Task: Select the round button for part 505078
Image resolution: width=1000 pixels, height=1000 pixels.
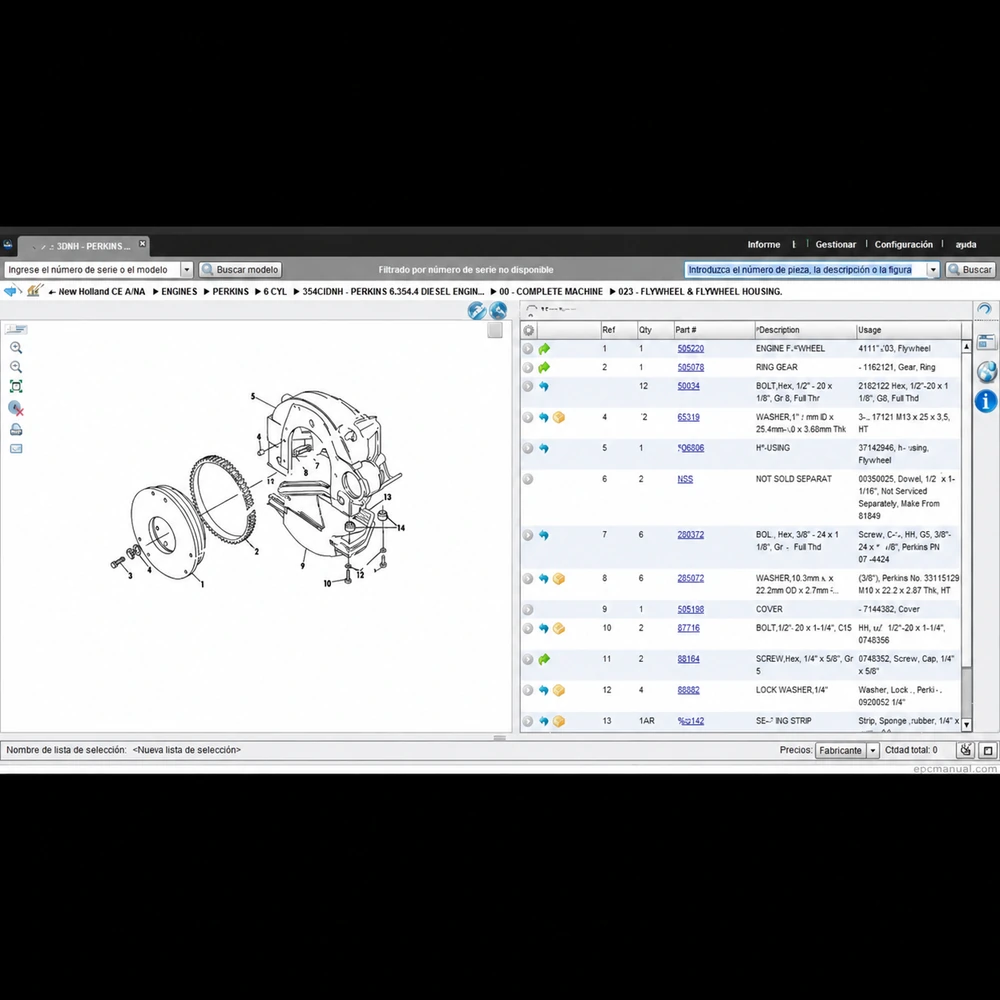Action: point(527,367)
